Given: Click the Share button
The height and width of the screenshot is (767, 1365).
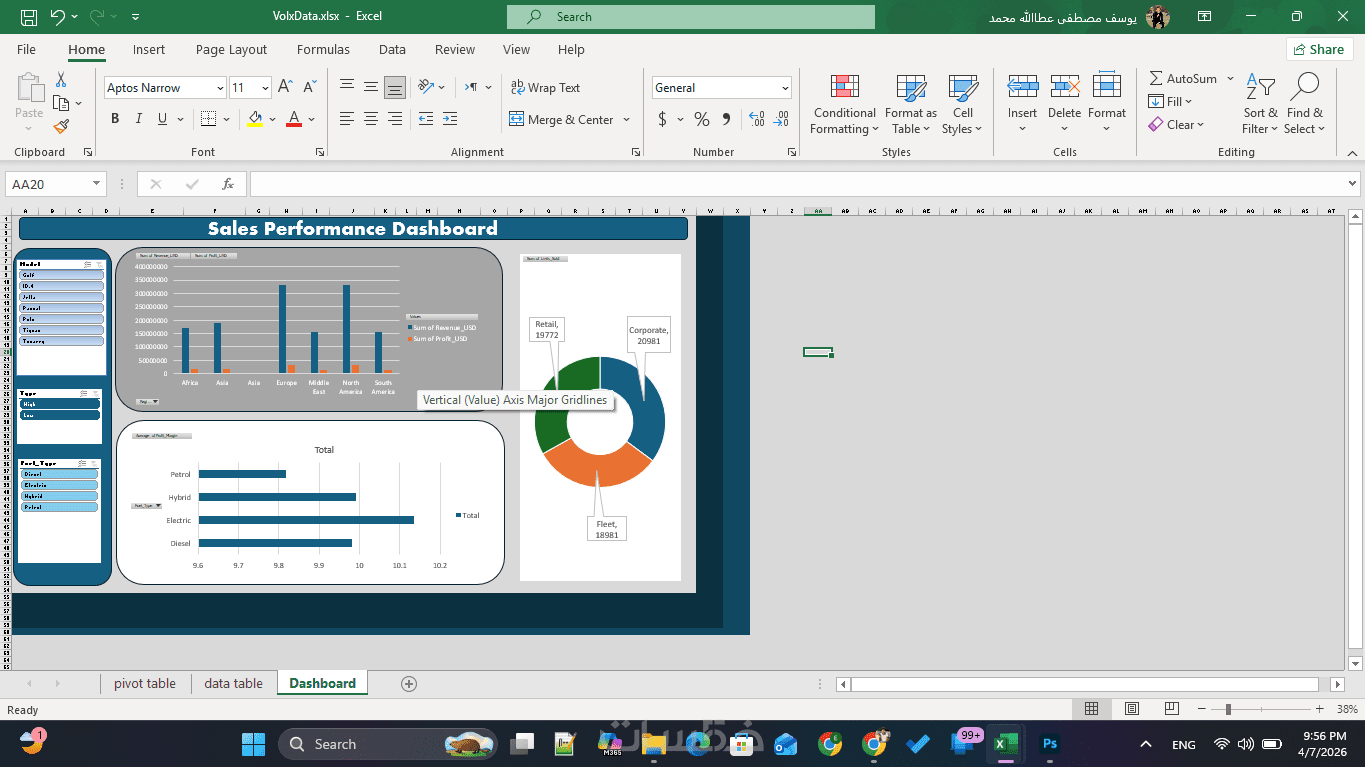Looking at the screenshot, I should click(1319, 49).
